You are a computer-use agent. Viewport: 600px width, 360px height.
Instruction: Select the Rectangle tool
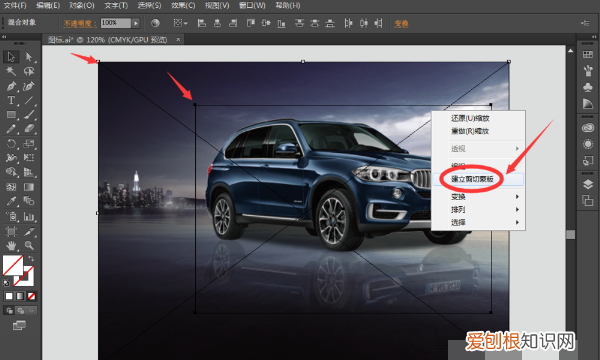[x=11, y=114]
